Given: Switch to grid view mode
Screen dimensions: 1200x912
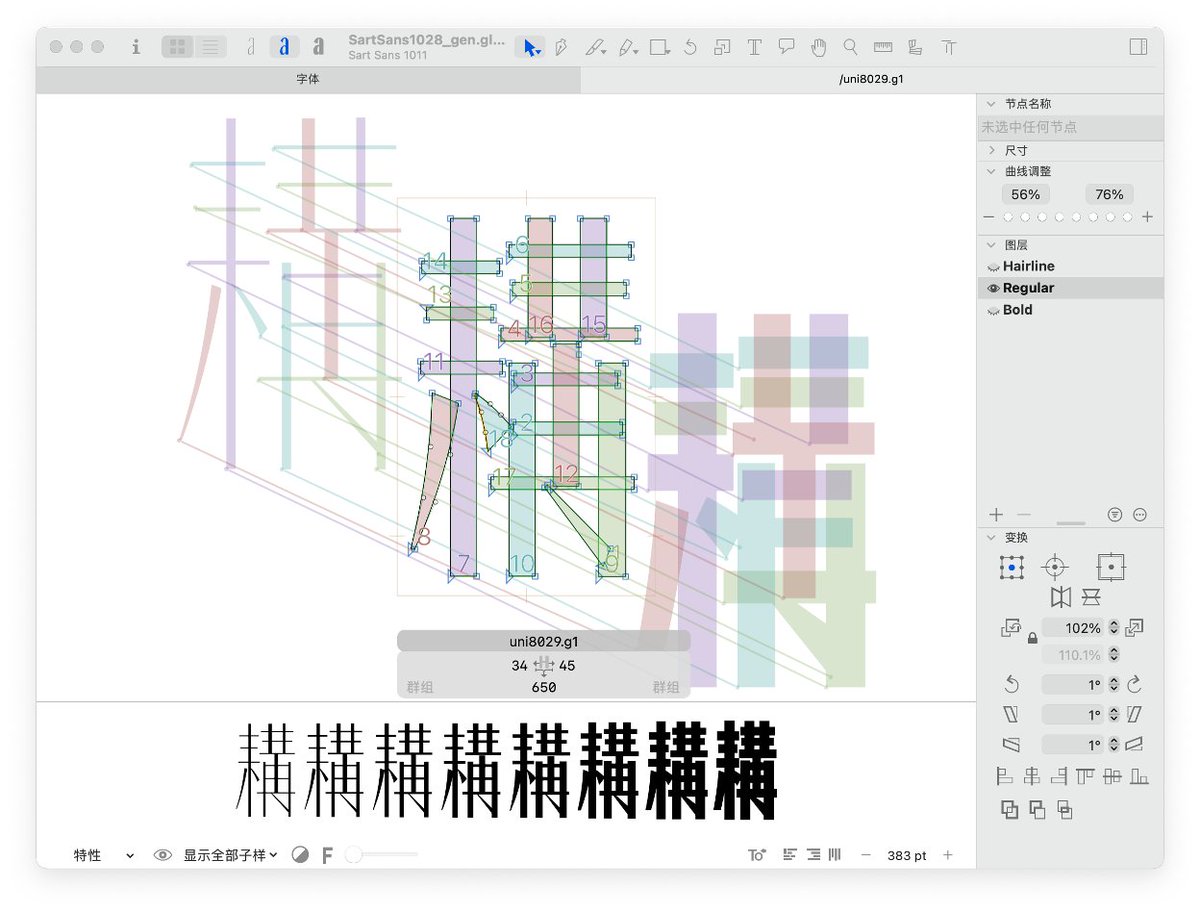Looking at the screenshot, I should pos(178,46).
